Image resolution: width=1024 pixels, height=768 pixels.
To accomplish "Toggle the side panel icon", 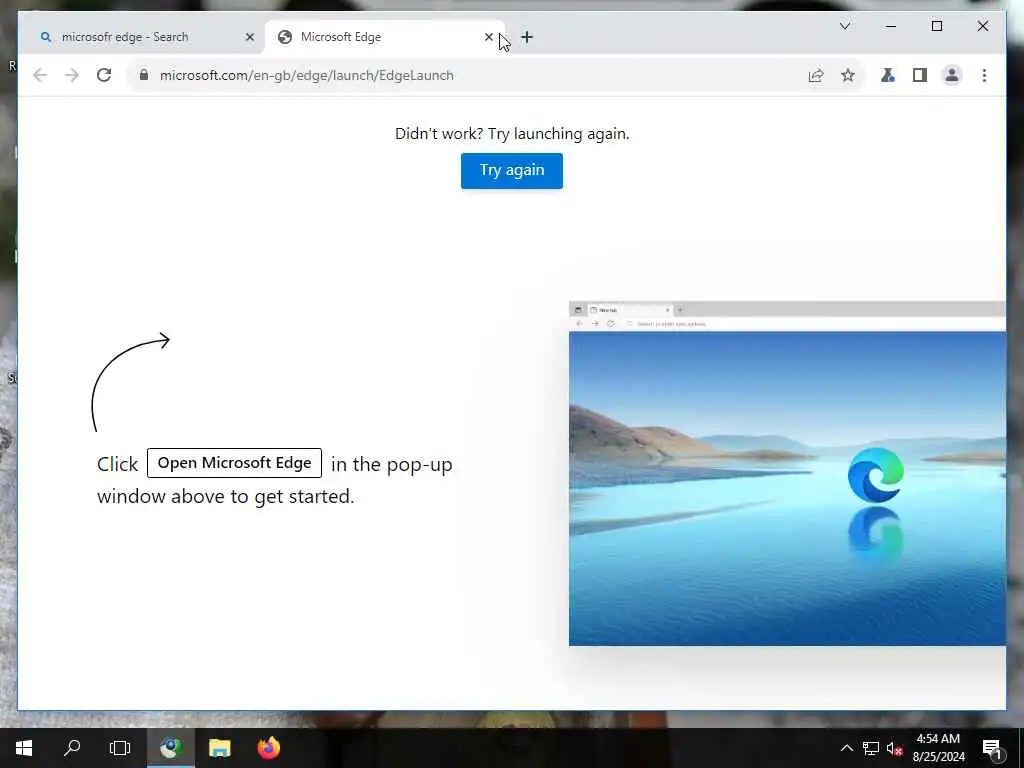I will coord(920,75).
